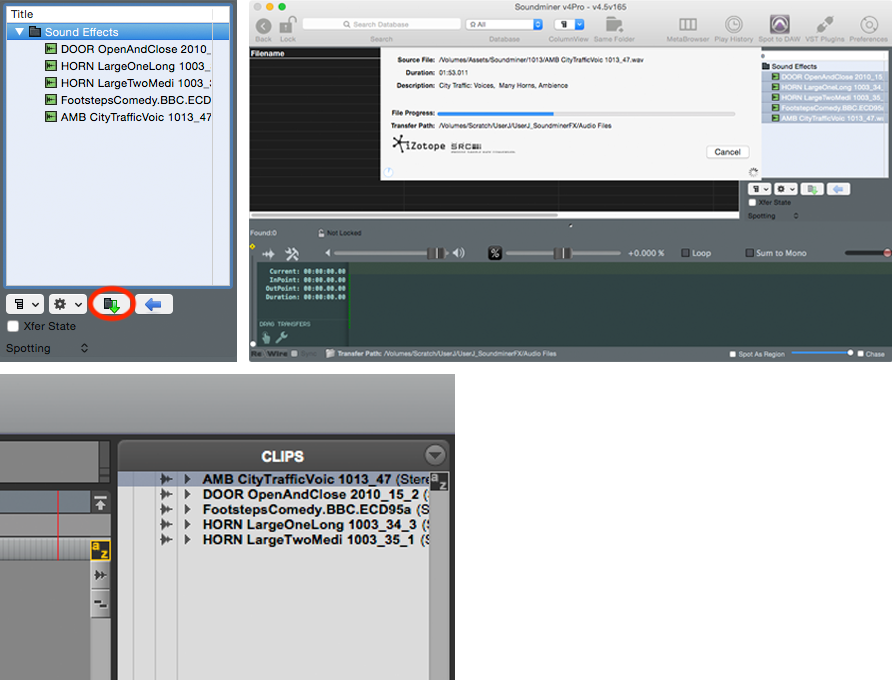Open the CLIPS list dropdown menu arrow
Image resolution: width=892 pixels, height=680 pixels.
(x=435, y=455)
